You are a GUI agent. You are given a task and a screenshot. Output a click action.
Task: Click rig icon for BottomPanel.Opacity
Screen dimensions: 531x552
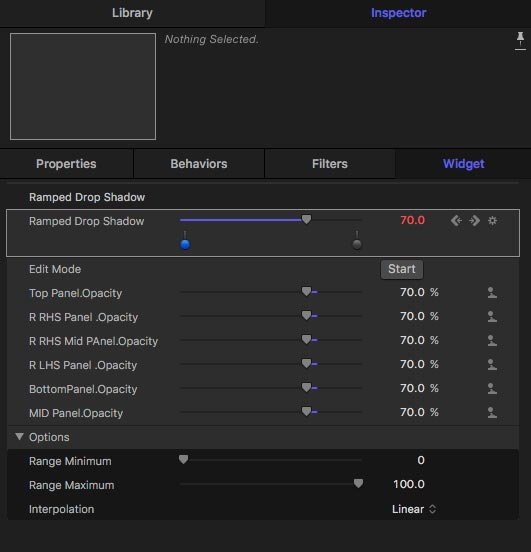pyautogui.click(x=492, y=388)
